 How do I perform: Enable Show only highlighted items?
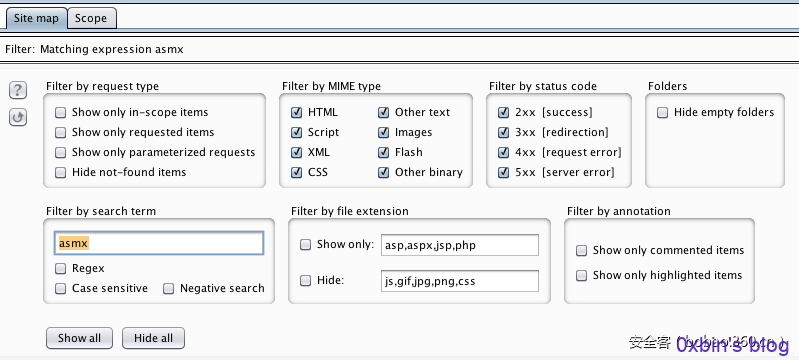[x=581, y=275]
